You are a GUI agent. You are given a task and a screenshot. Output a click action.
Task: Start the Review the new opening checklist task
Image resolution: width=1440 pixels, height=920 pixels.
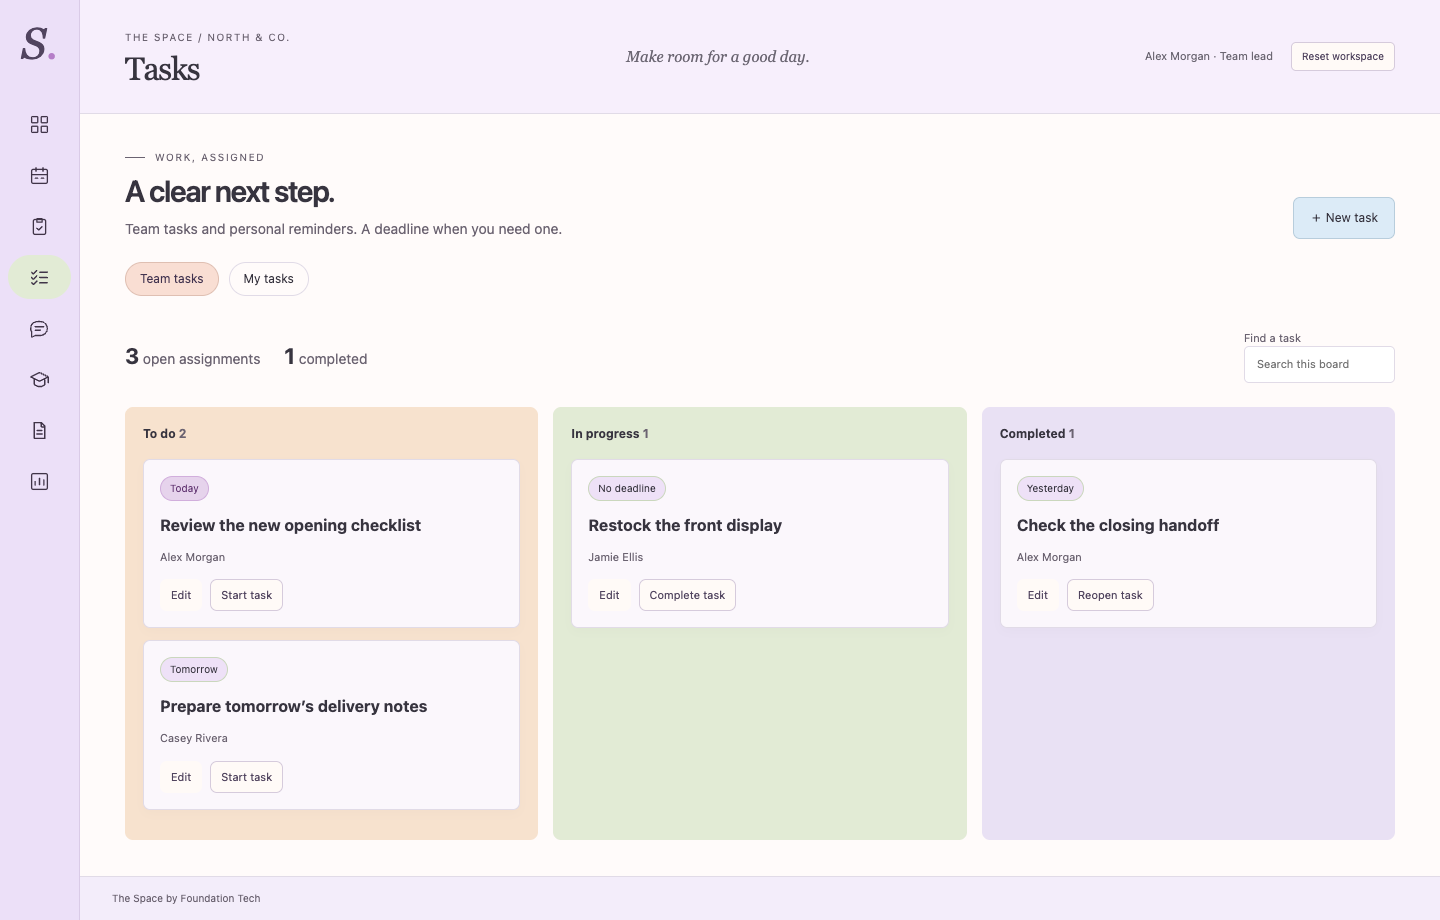(246, 595)
